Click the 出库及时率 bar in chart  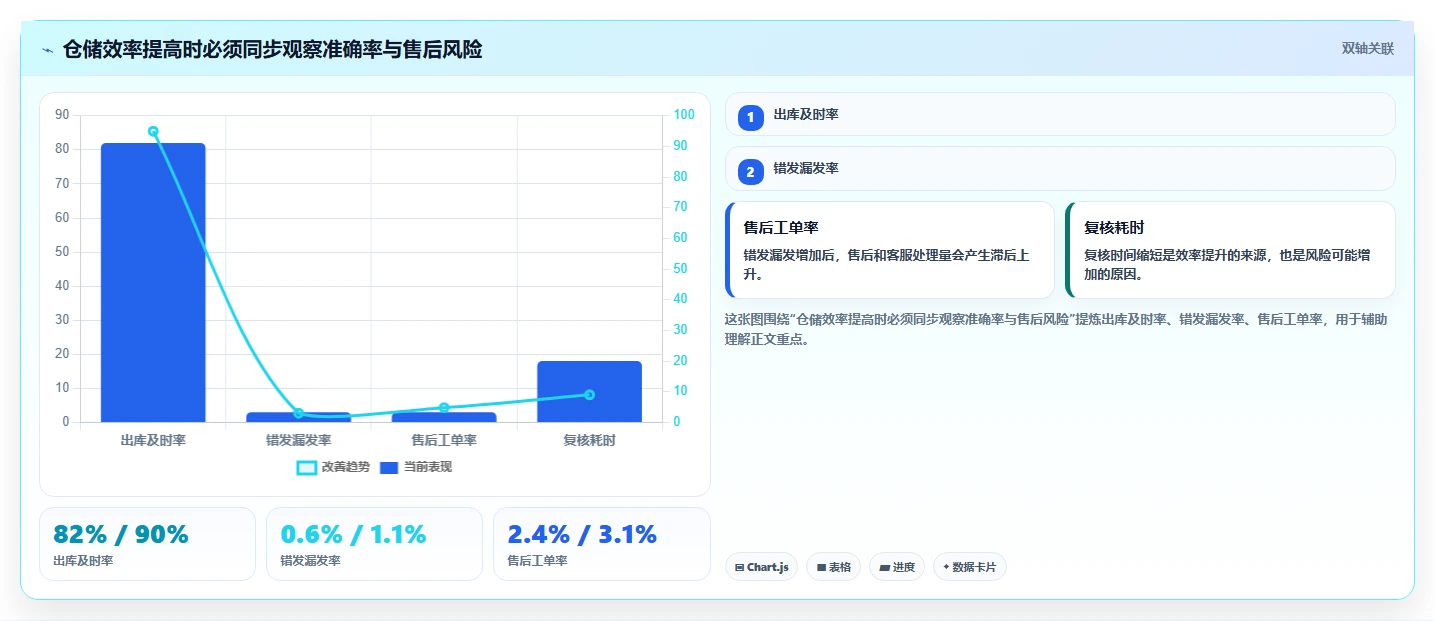tap(153, 282)
